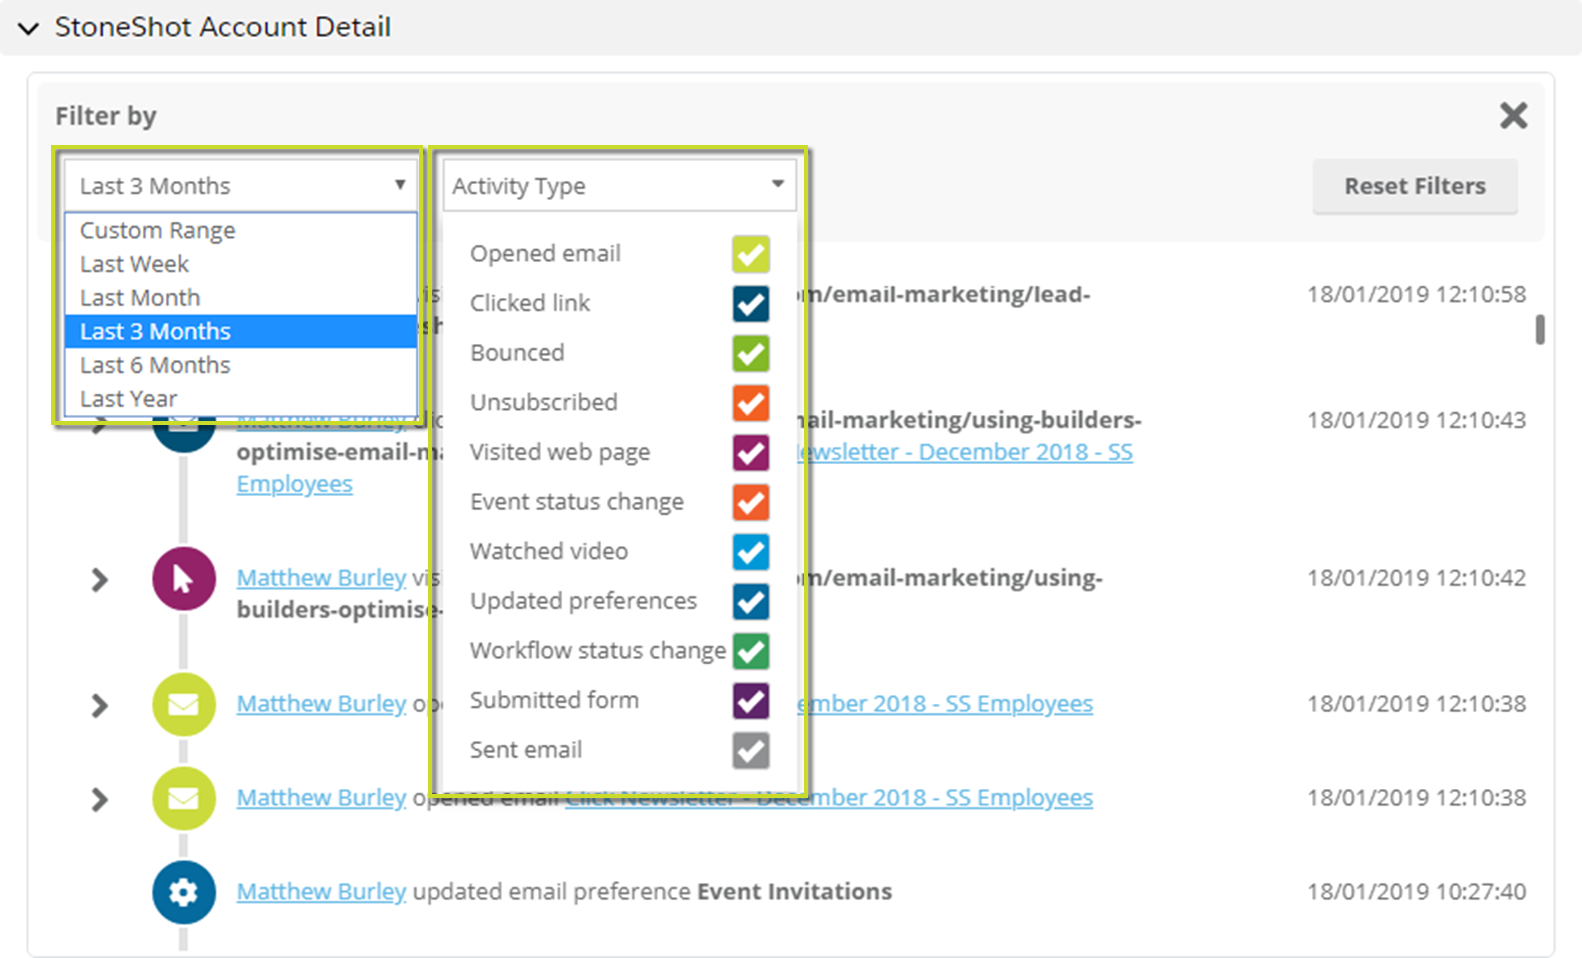Toggle the Submitted form checkbox
The width and height of the screenshot is (1582, 958).
point(751,700)
